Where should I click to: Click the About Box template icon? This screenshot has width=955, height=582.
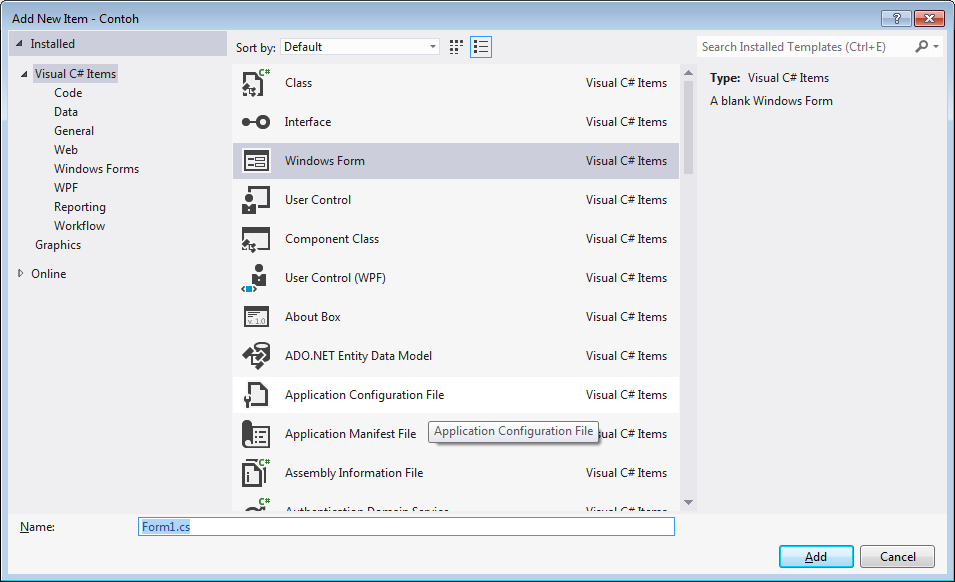coord(256,317)
